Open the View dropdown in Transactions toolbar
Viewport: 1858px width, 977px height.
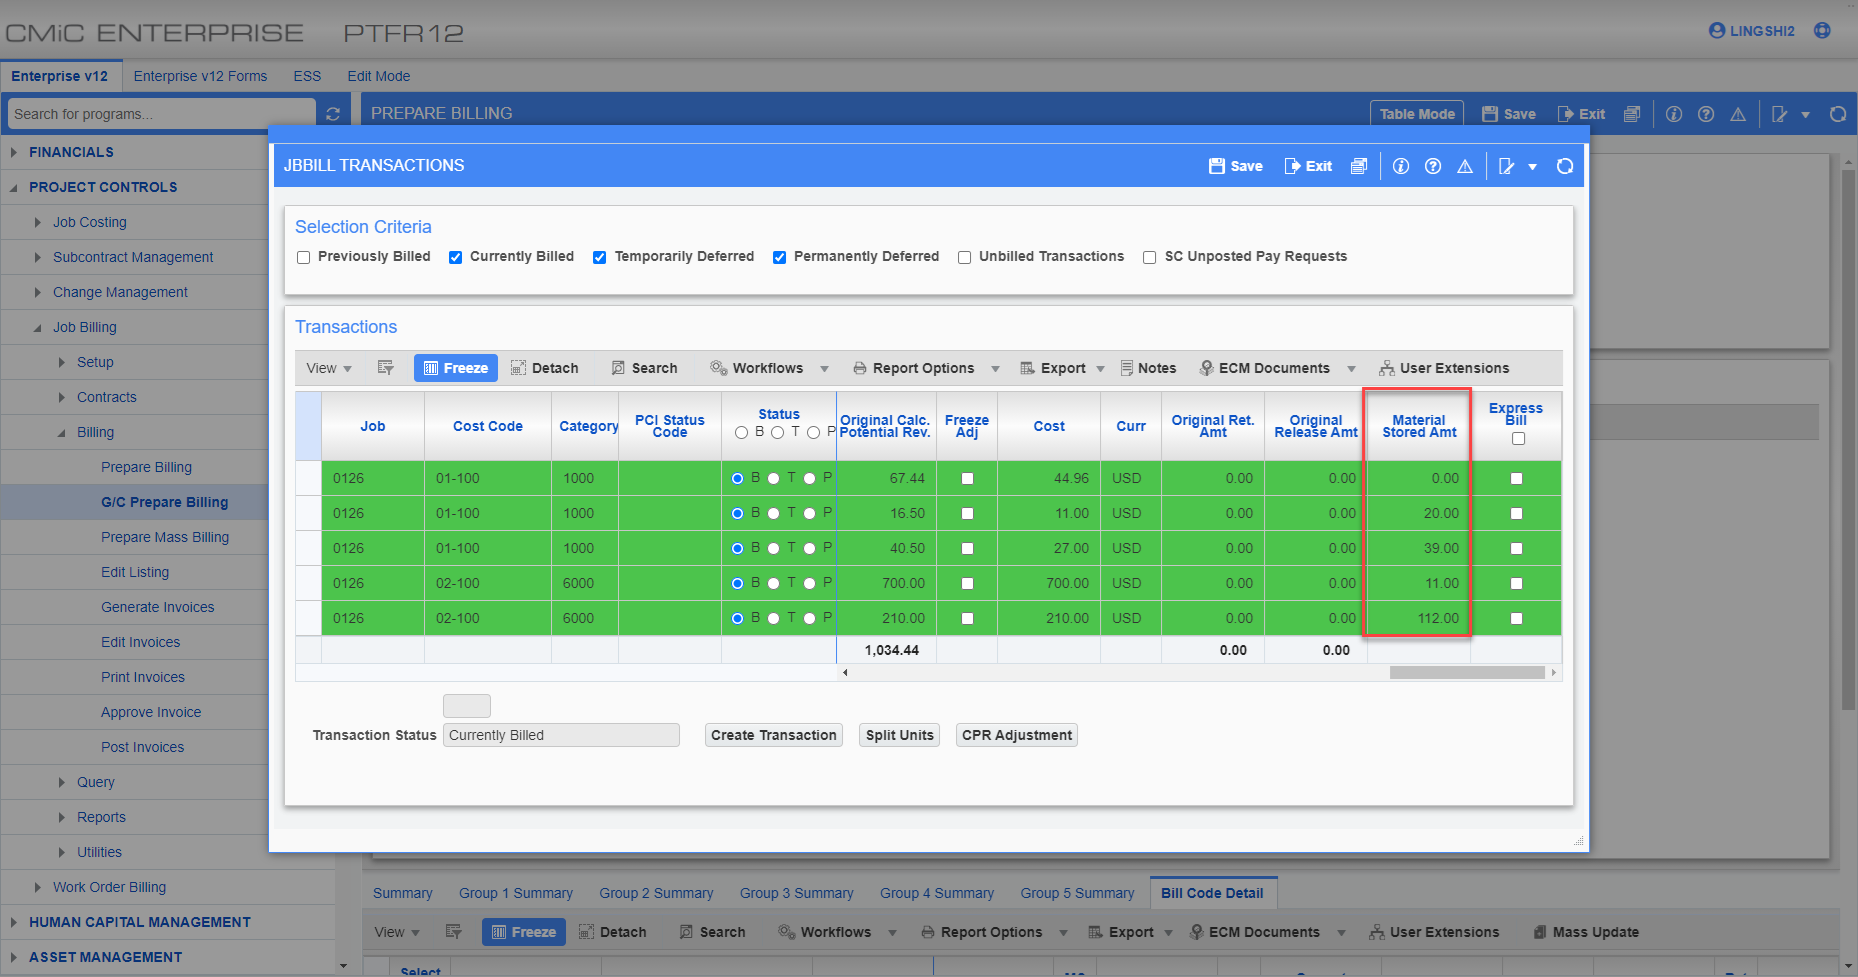[x=327, y=367]
